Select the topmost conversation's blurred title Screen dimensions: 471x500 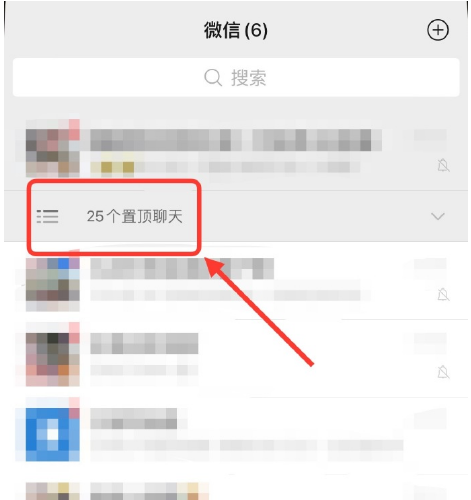(236, 140)
